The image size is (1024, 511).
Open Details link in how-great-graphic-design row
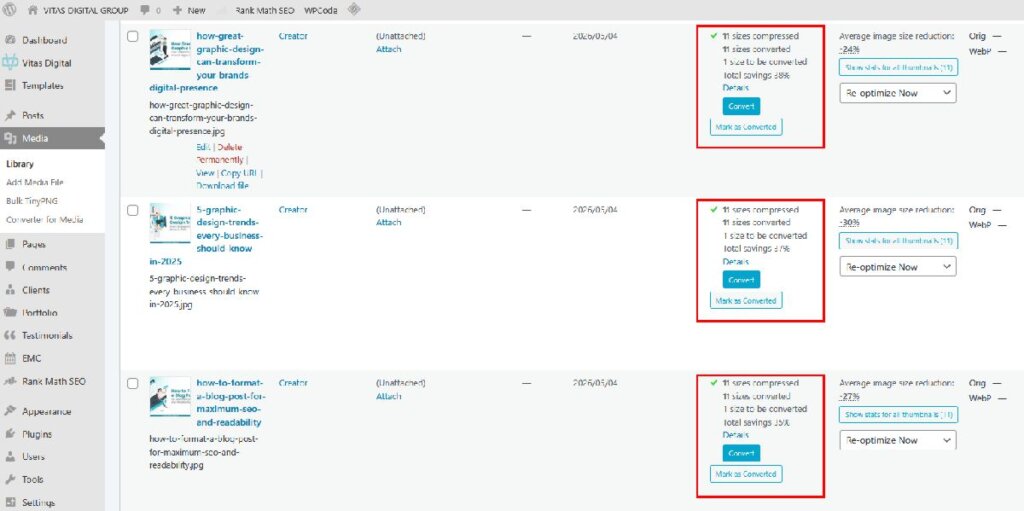click(x=735, y=88)
